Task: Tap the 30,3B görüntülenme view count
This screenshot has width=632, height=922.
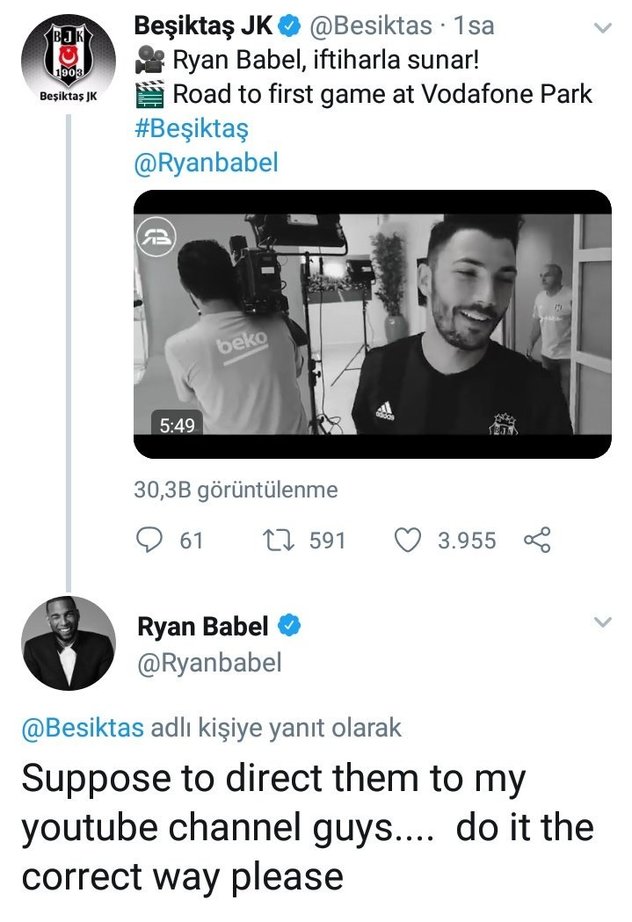Action: (x=235, y=490)
